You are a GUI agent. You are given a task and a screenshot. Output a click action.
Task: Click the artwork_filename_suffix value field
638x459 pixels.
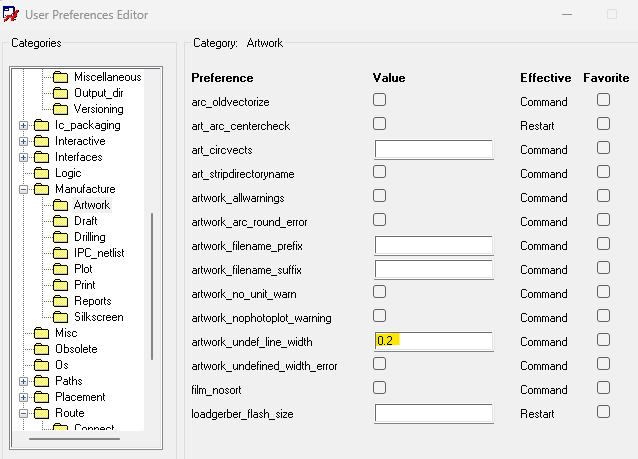point(434,269)
